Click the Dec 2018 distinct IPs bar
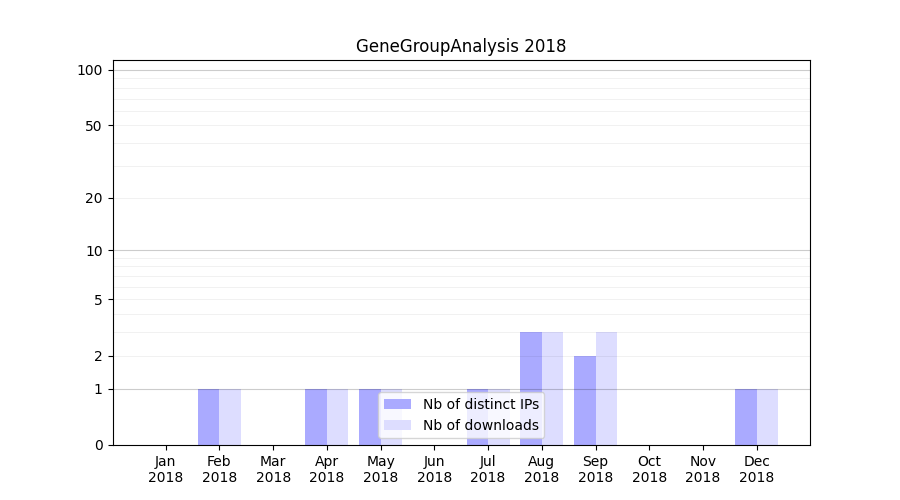 coord(746,417)
